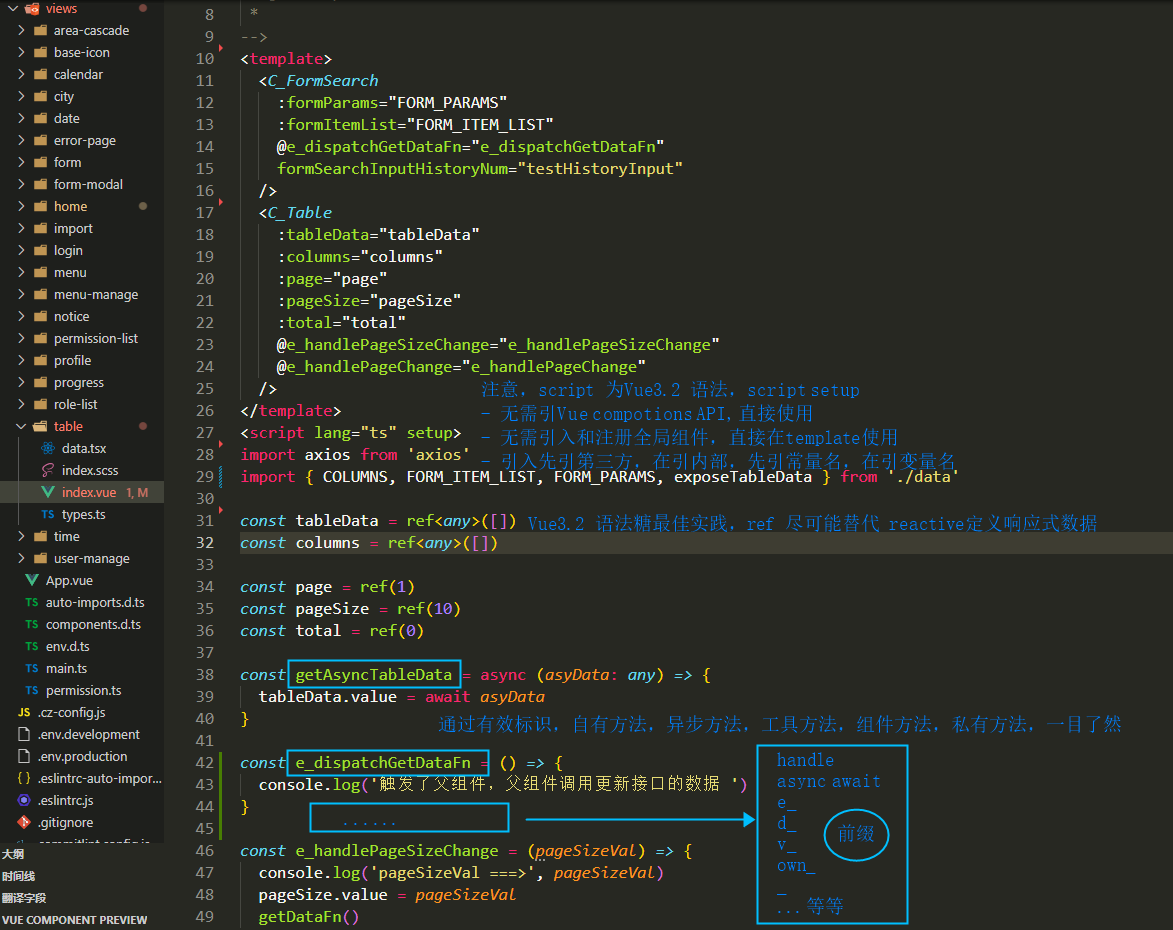1173x930 pixels.
Task: Collapse the table folder chevron
Action: point(21,426)
